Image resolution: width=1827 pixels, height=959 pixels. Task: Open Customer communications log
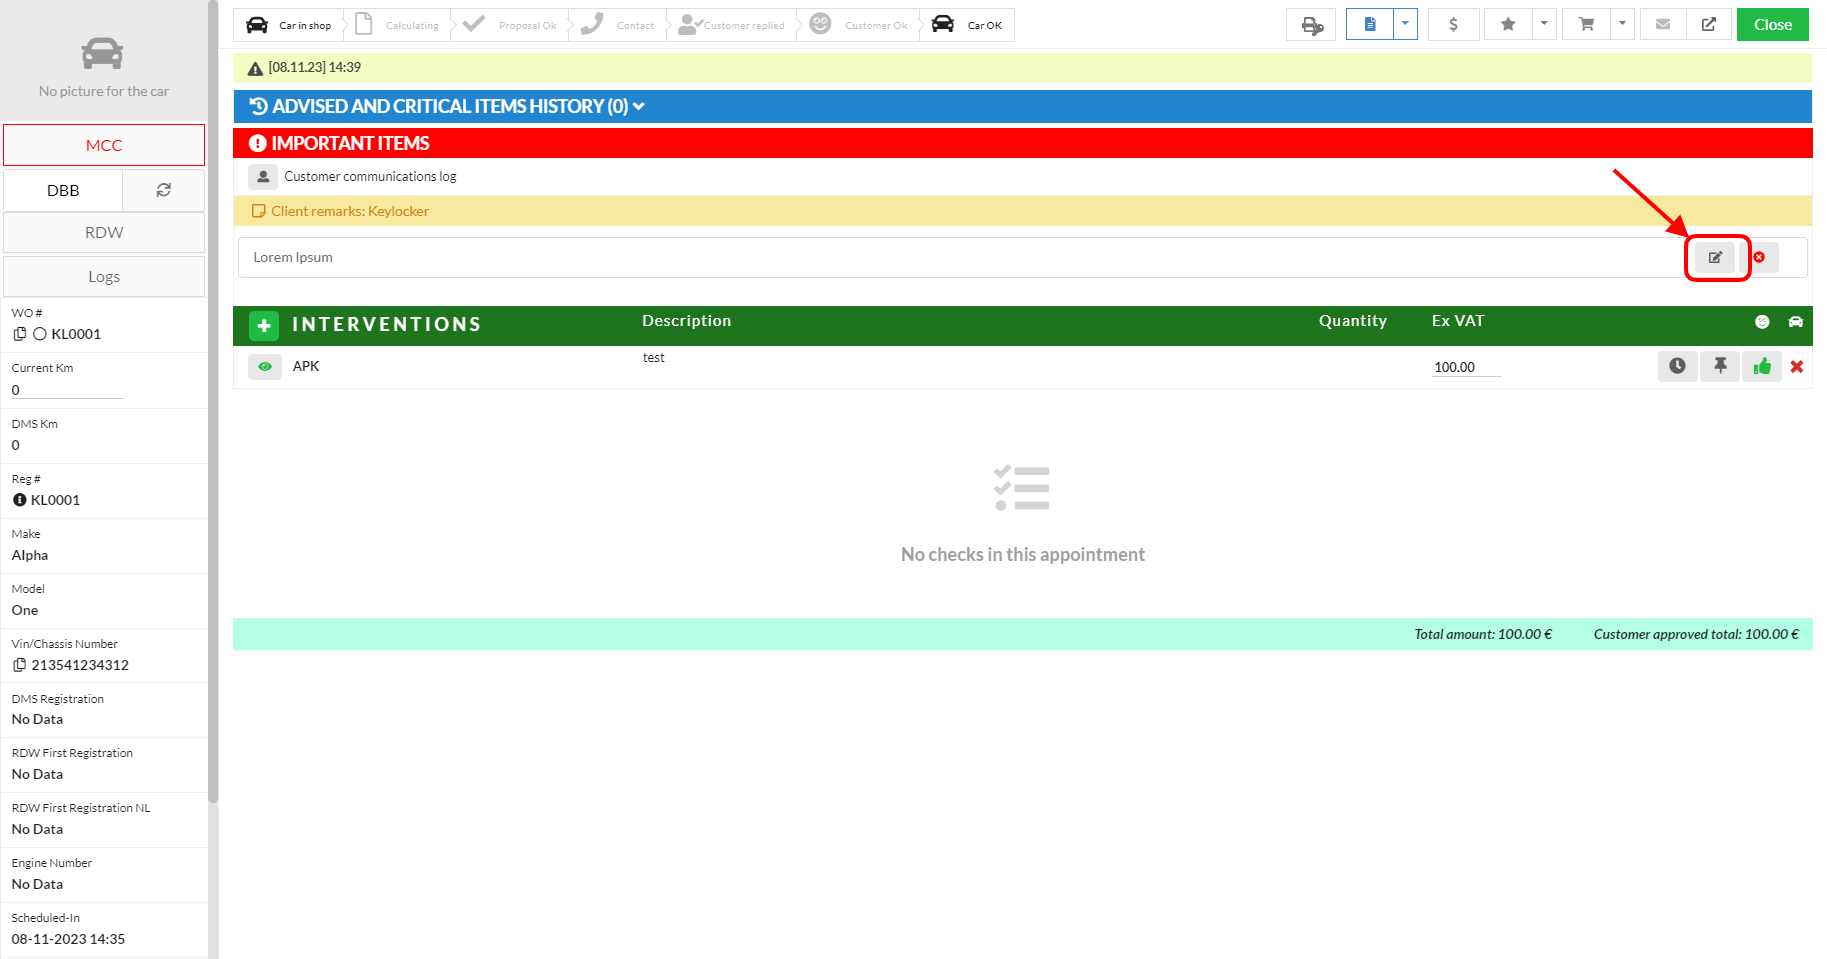tap(369, 177)
